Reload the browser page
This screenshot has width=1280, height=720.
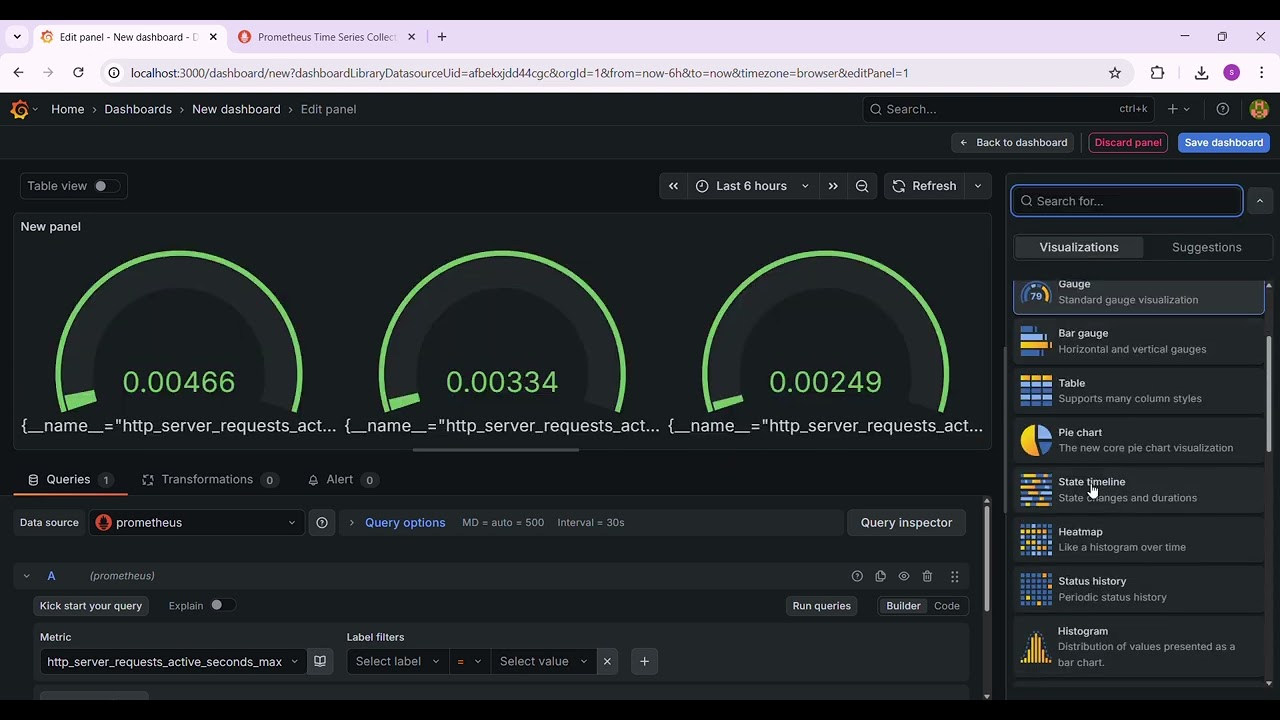78,73
